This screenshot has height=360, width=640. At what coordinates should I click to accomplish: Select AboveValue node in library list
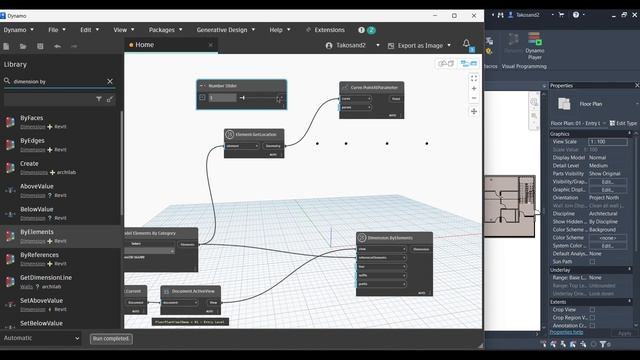61,191
